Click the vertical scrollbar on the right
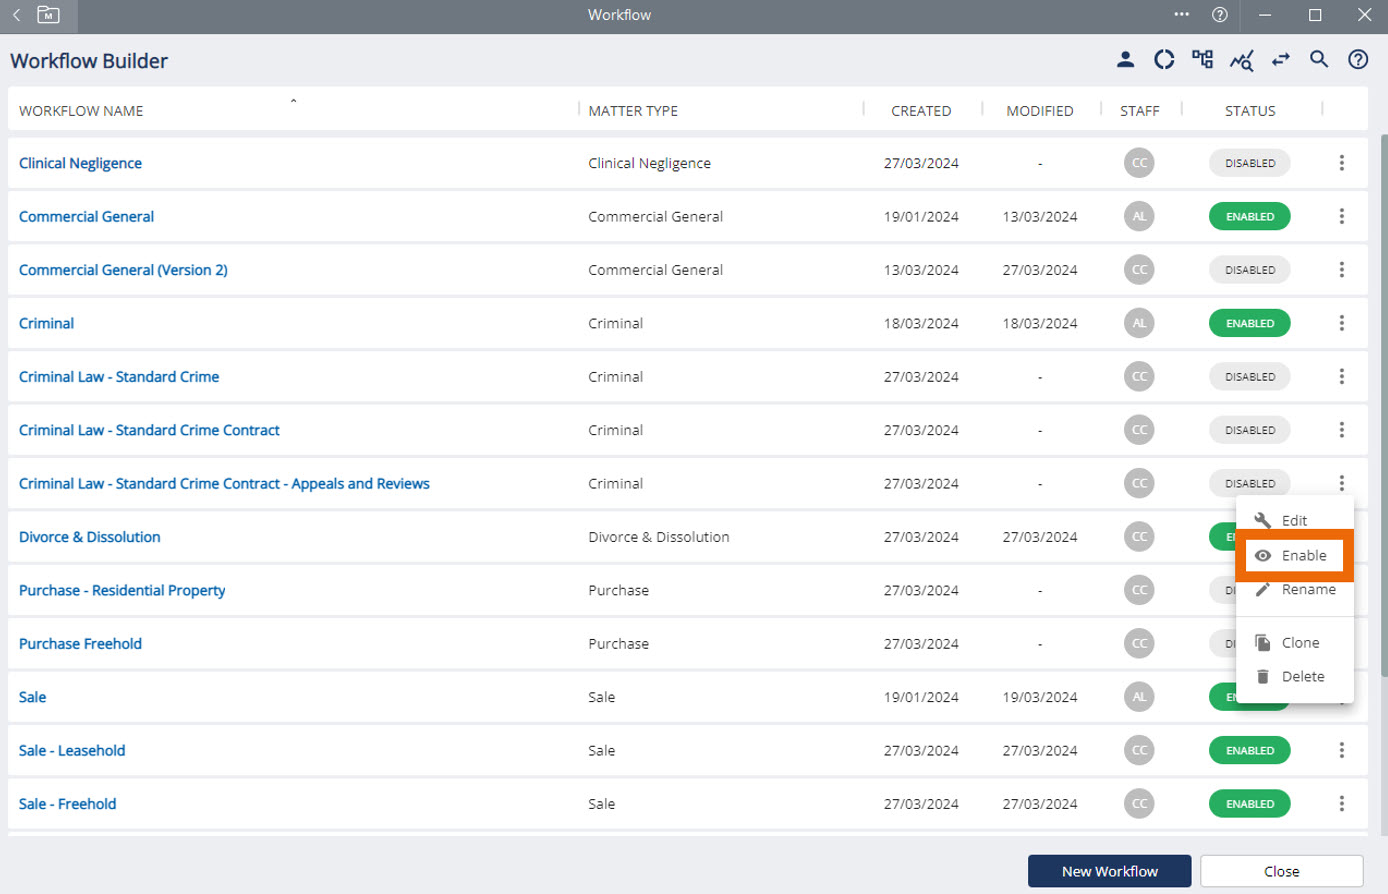This screenshot has height=894, width=1388. click(1383, 400)
